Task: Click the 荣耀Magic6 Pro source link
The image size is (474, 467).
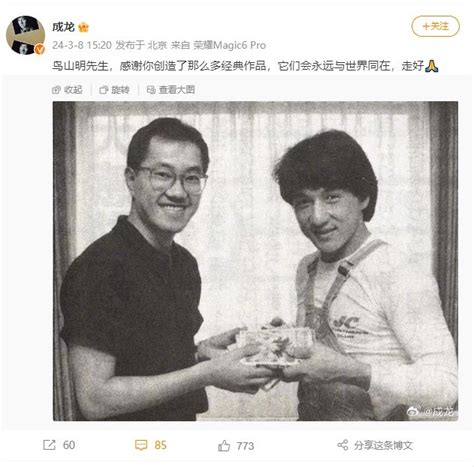Action: point(230,45)
